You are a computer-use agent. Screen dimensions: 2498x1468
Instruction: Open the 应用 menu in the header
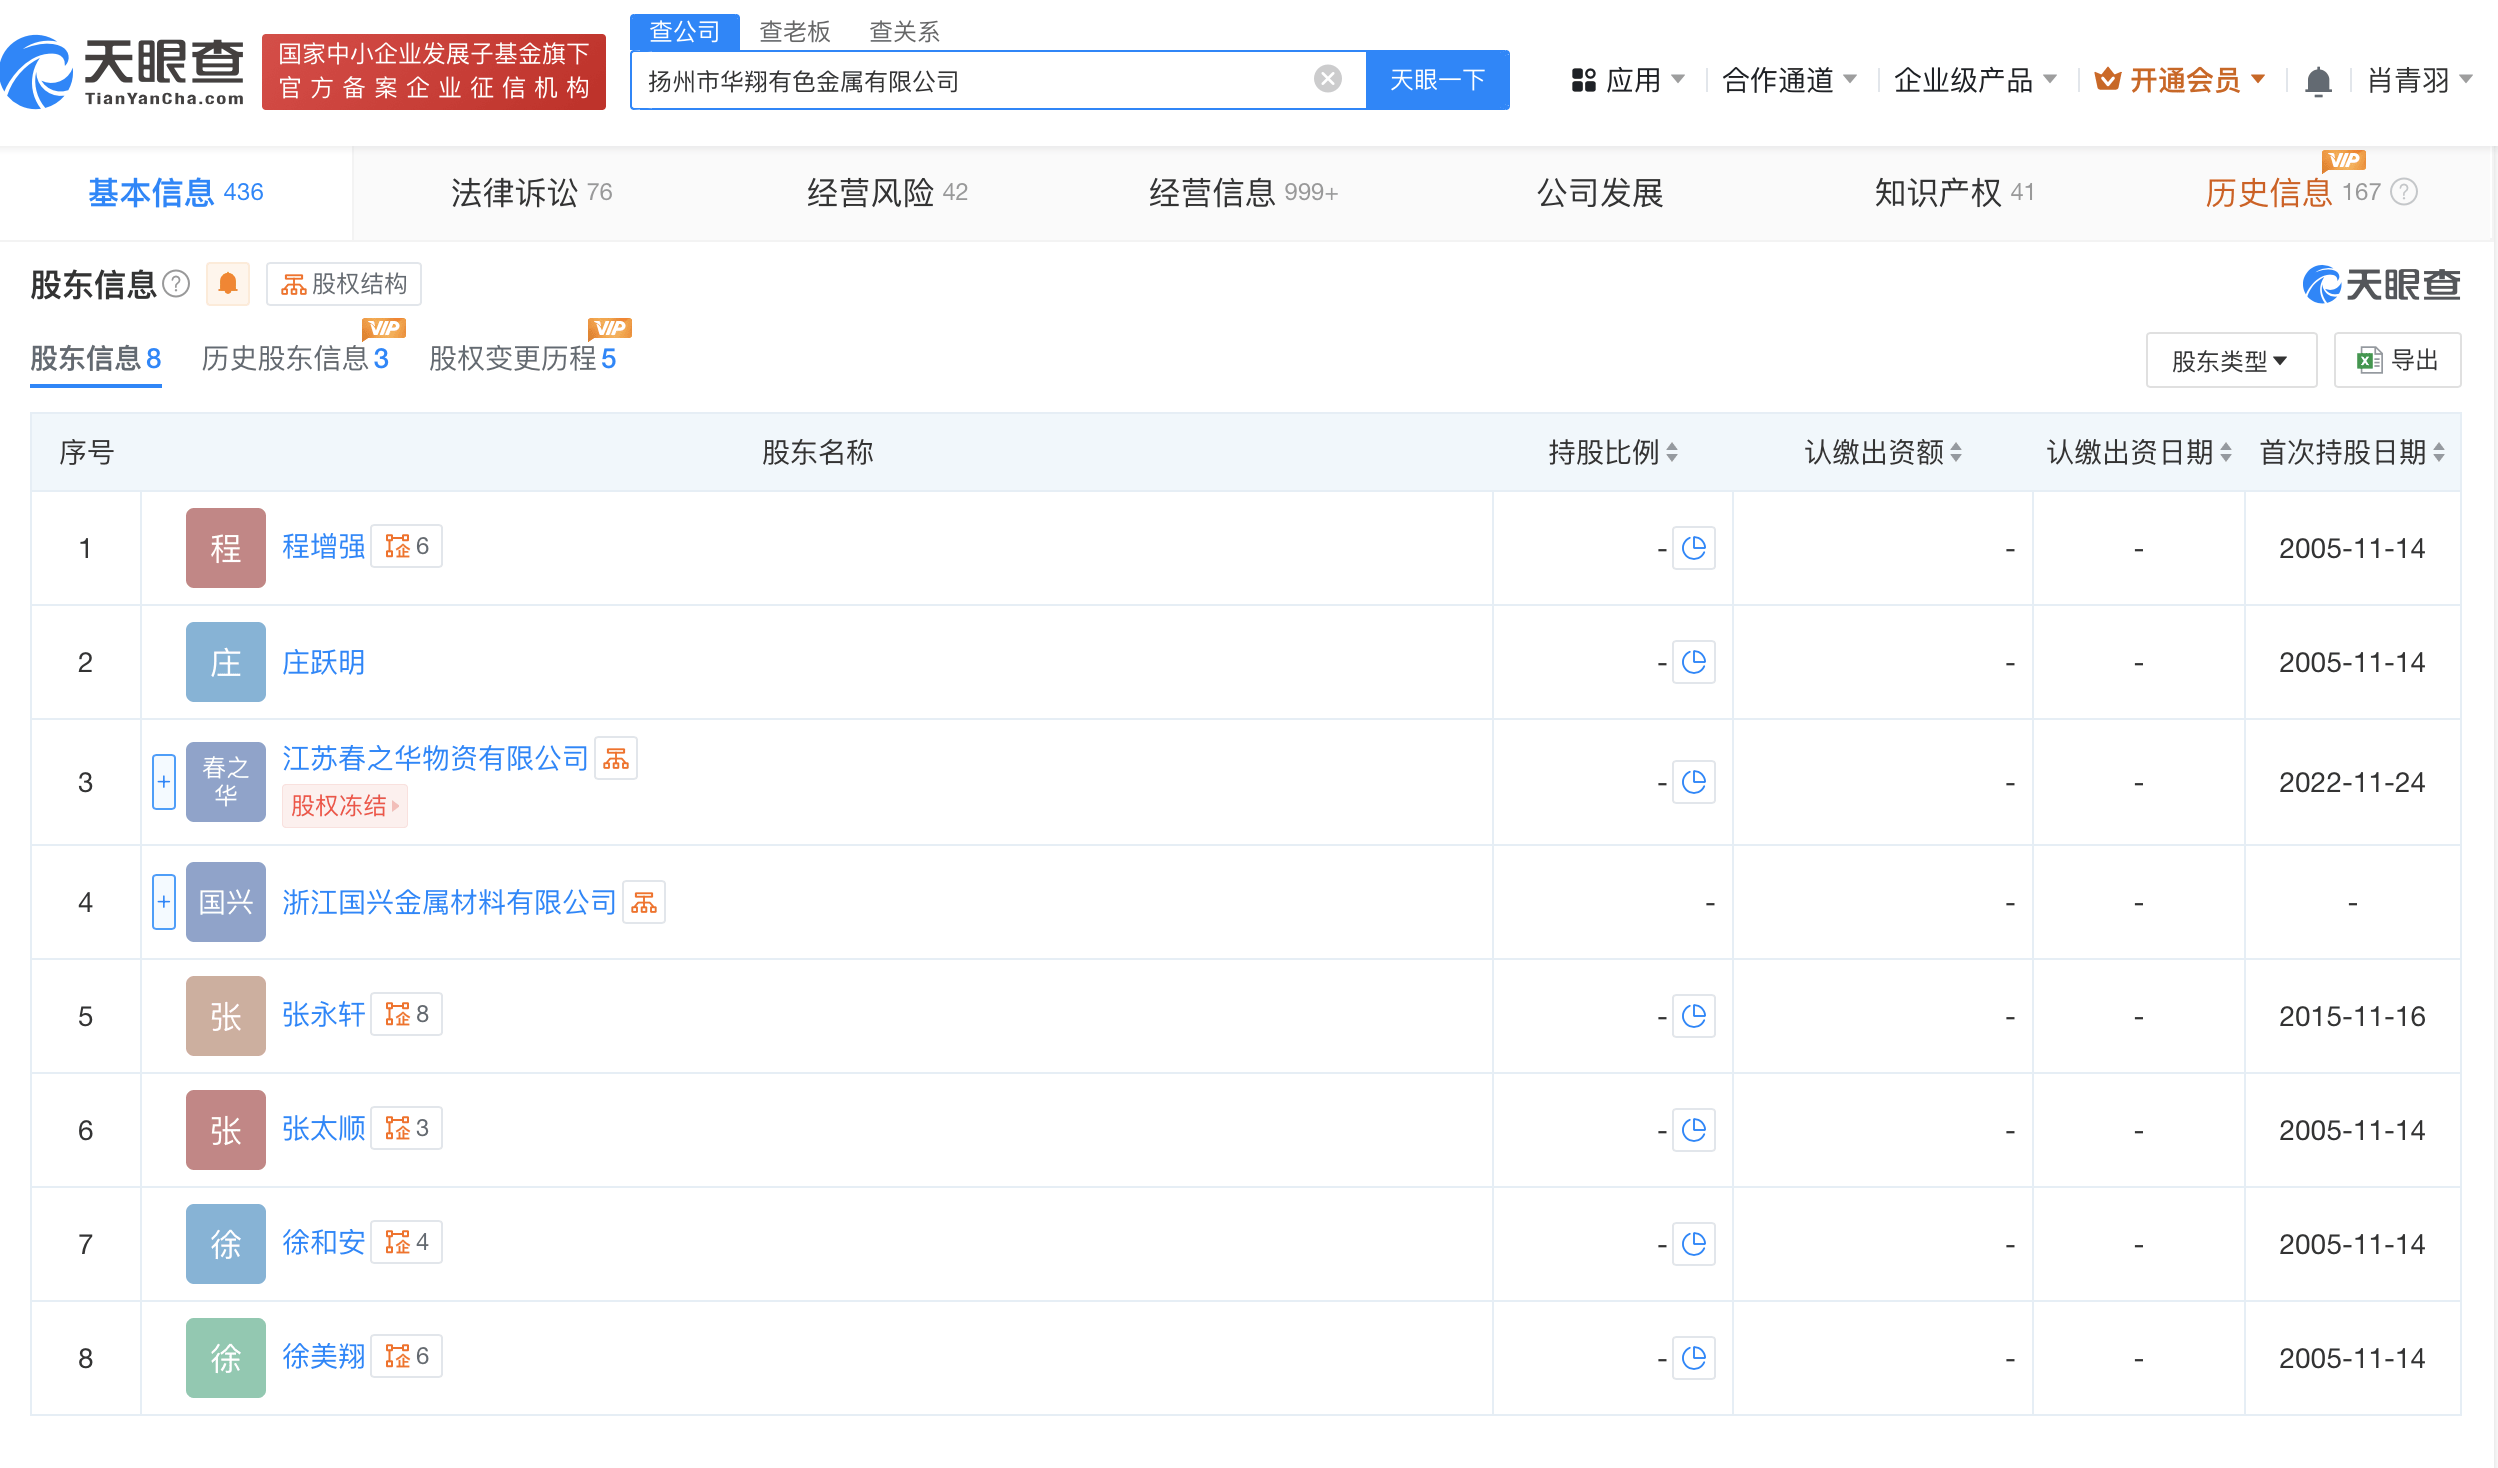point(1628,80)
